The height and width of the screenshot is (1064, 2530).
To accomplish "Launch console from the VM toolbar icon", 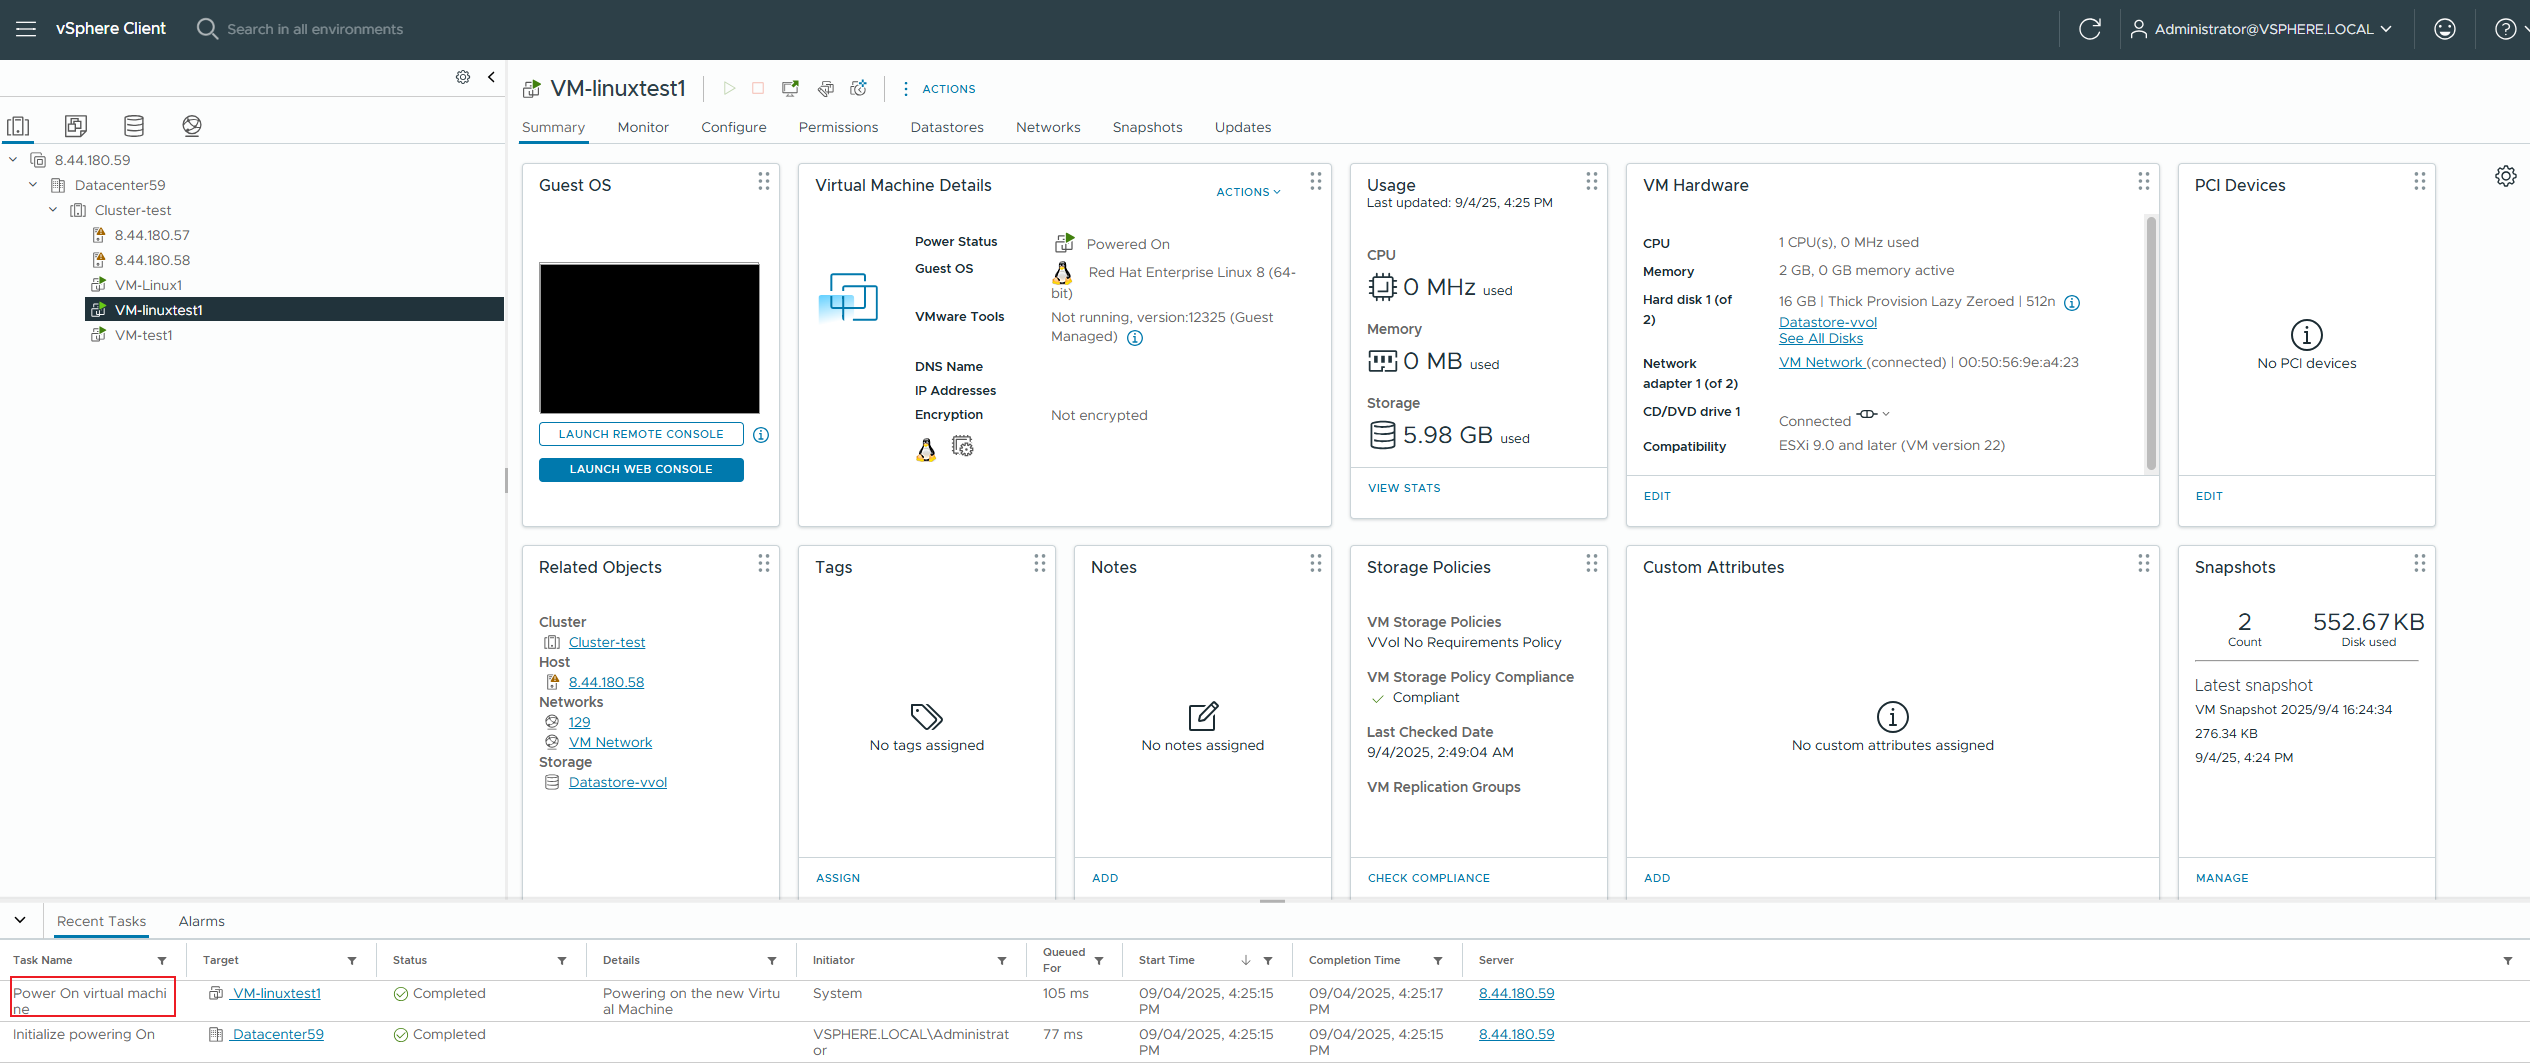I will click(790, 89).
